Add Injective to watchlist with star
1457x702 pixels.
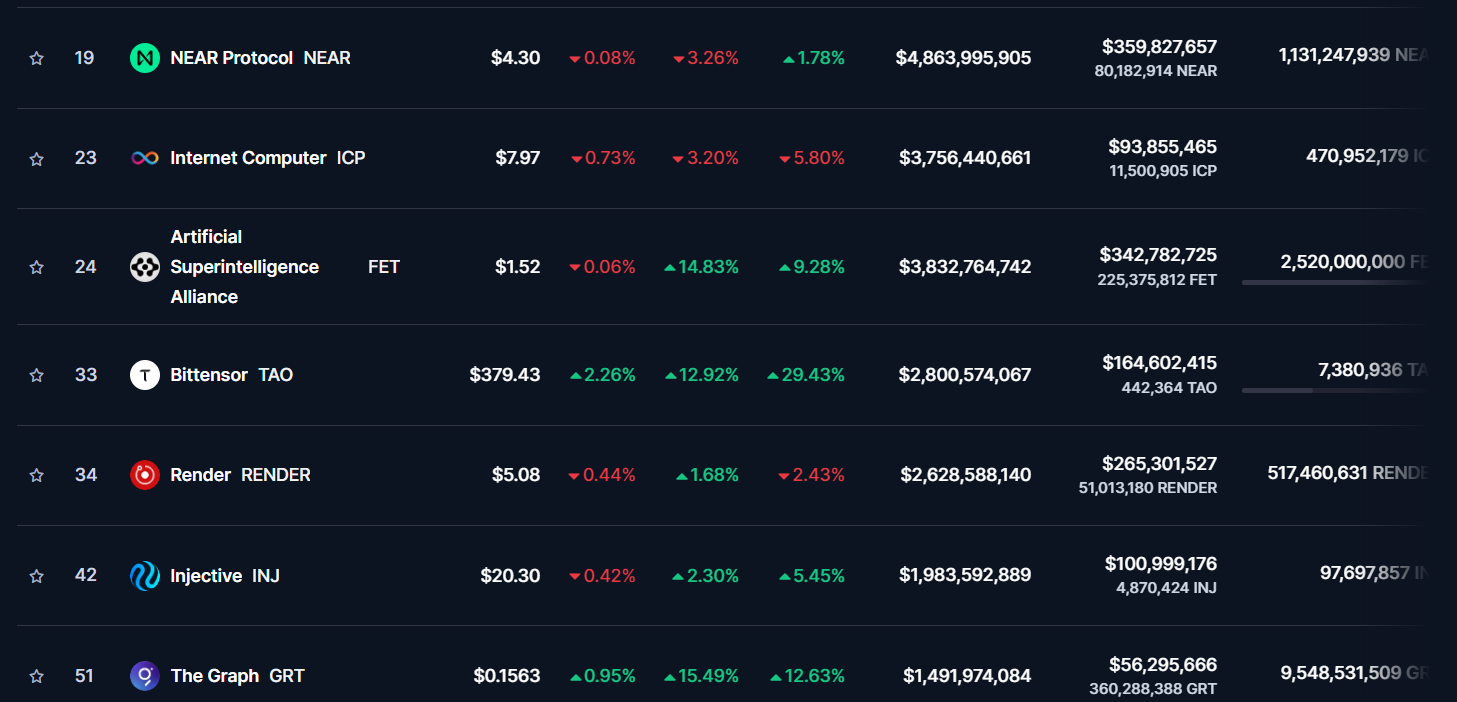click(x=37, y=576)
